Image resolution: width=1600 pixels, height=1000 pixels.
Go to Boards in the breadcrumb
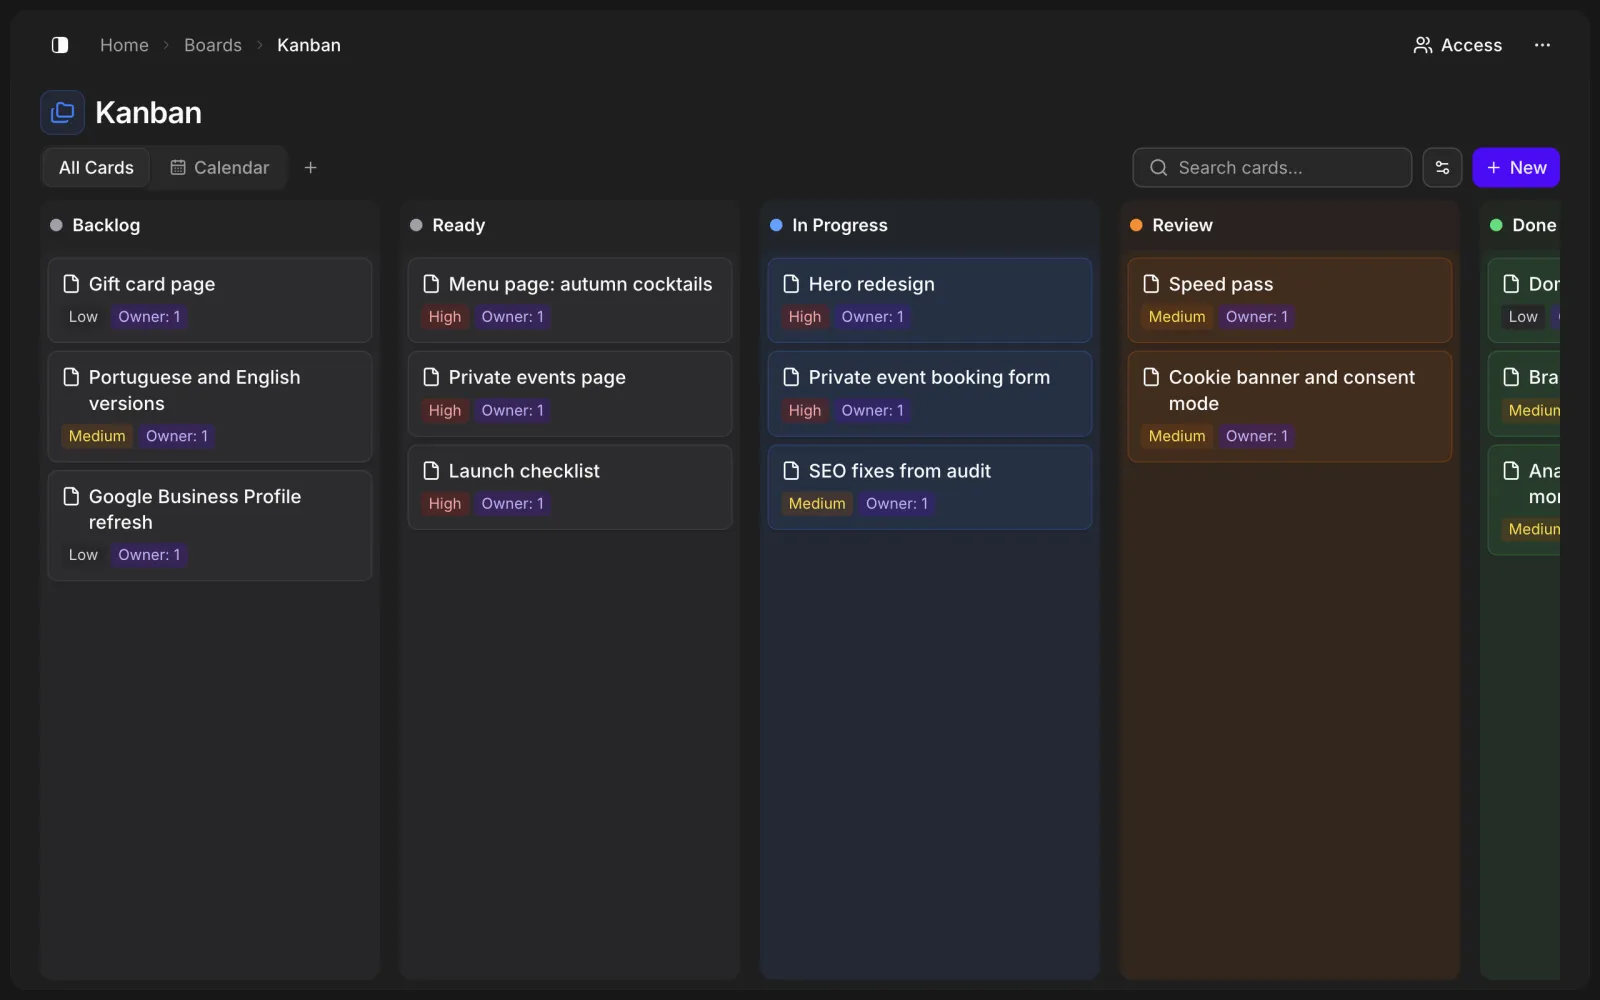(x=213, y=45)
